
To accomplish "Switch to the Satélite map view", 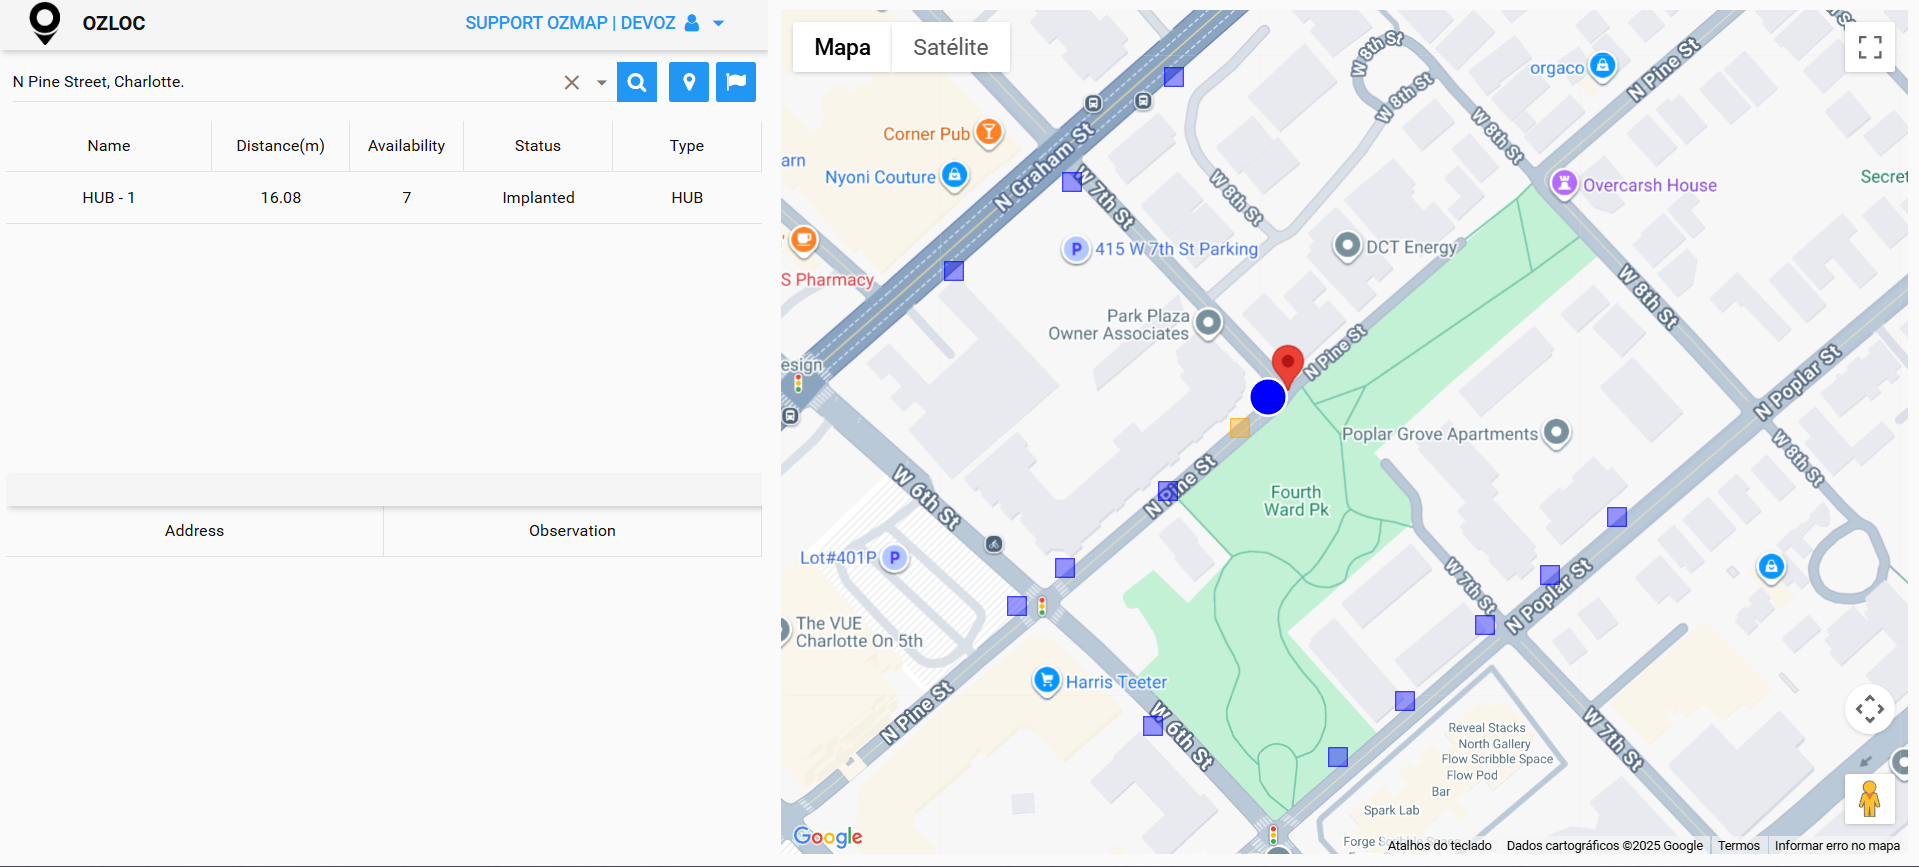I will (x=950, y=47).
